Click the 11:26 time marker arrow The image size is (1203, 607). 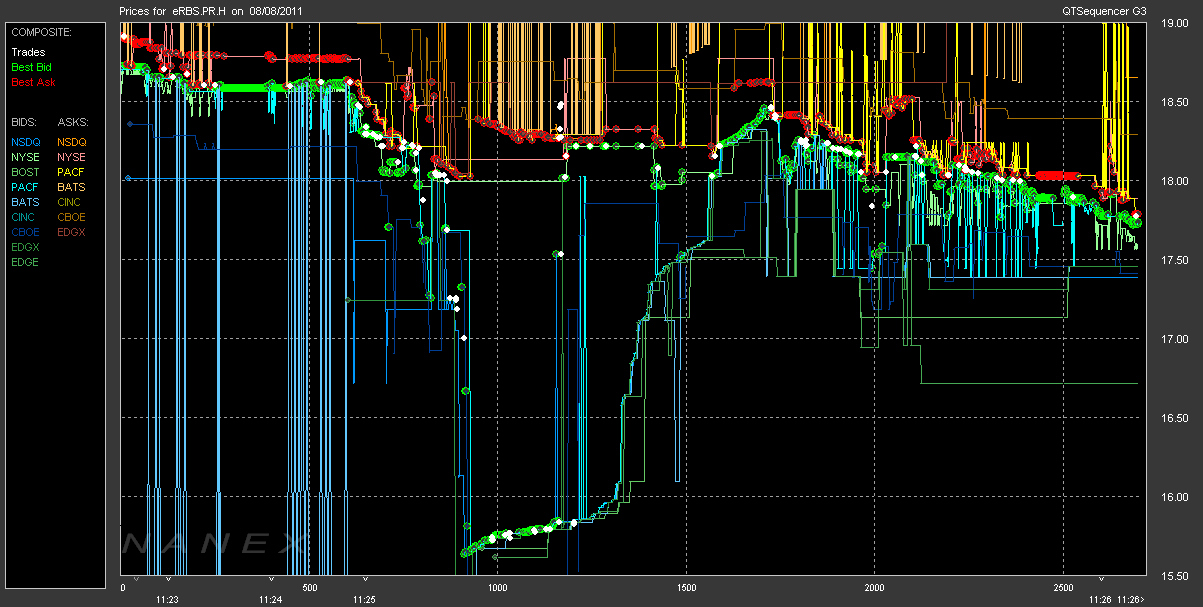coord(1103,579)
